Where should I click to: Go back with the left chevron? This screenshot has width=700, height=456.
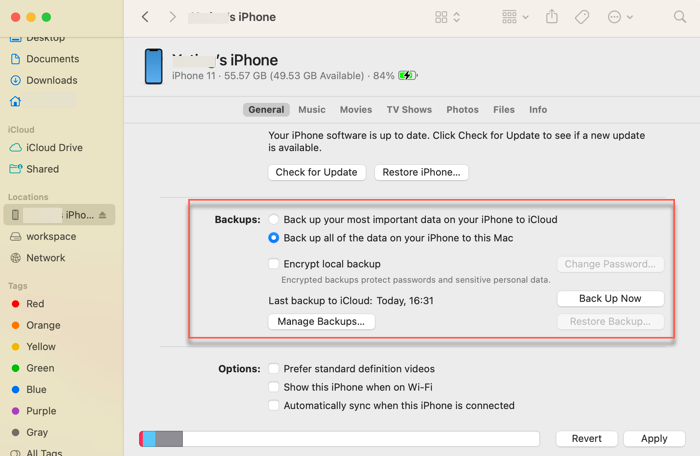click(145, 17)
